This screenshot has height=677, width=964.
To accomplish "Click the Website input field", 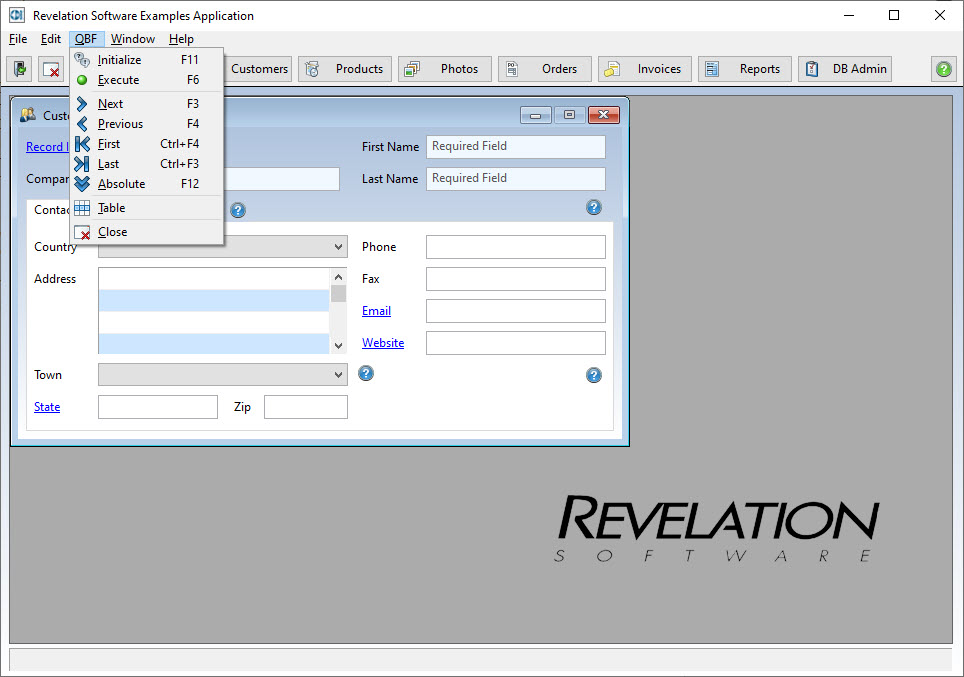I will pyautogui.click(x=516, y=343).
